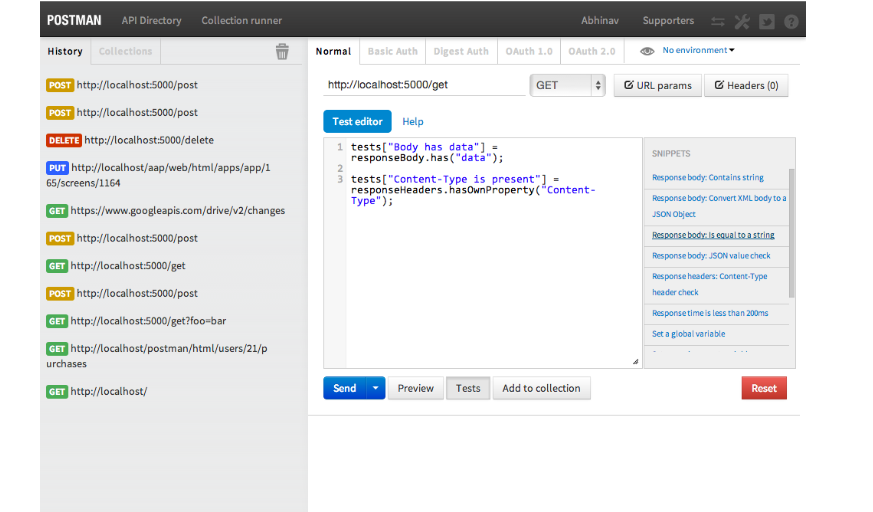The height and width of the screenshot is (512, 873).
Task: Insert snippet Response headers: Content-Type header check
Action: point(709,284)
